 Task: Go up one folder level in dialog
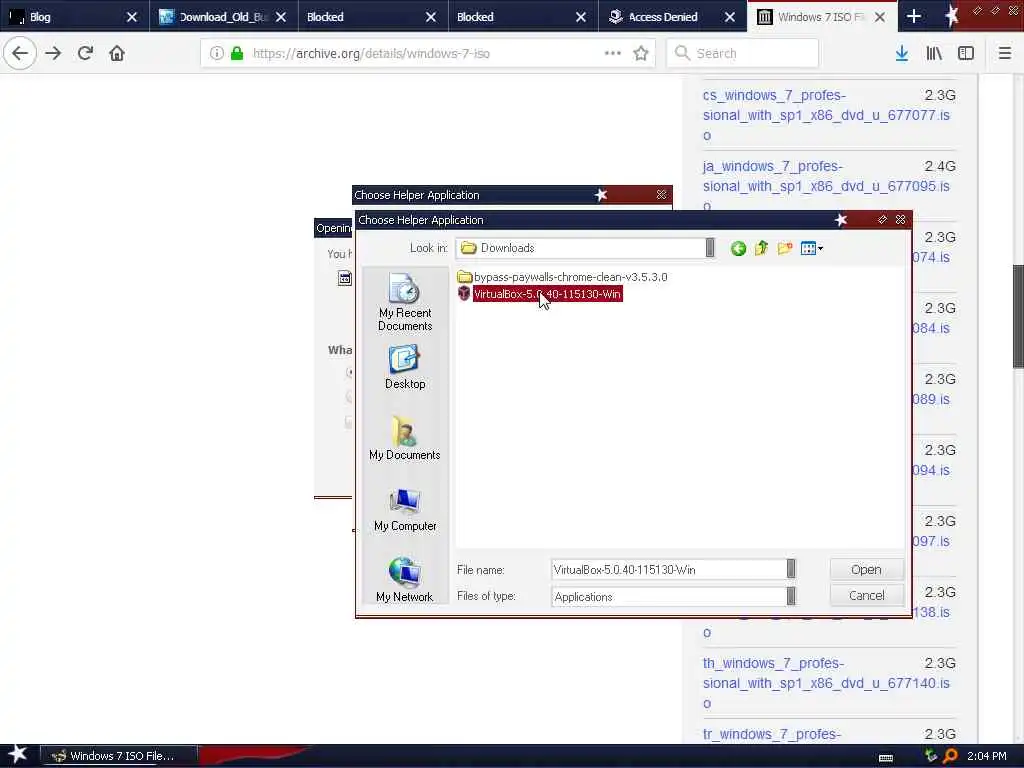pos(761,248)
